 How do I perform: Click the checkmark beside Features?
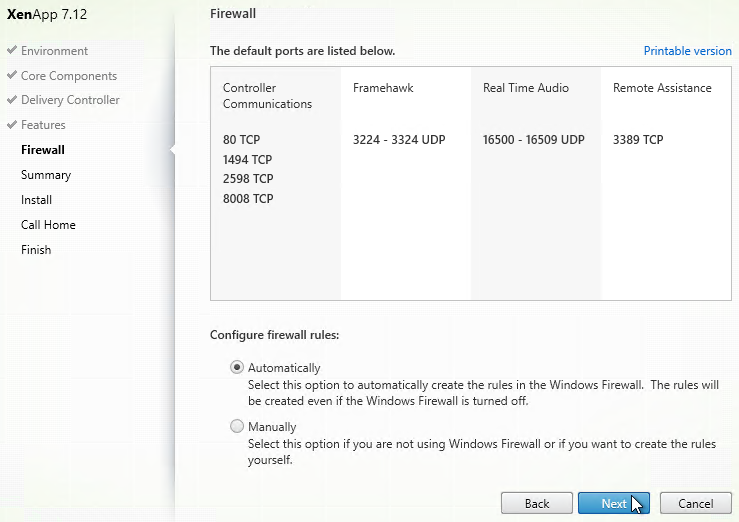pyautogui.click(x=12, y=124)
